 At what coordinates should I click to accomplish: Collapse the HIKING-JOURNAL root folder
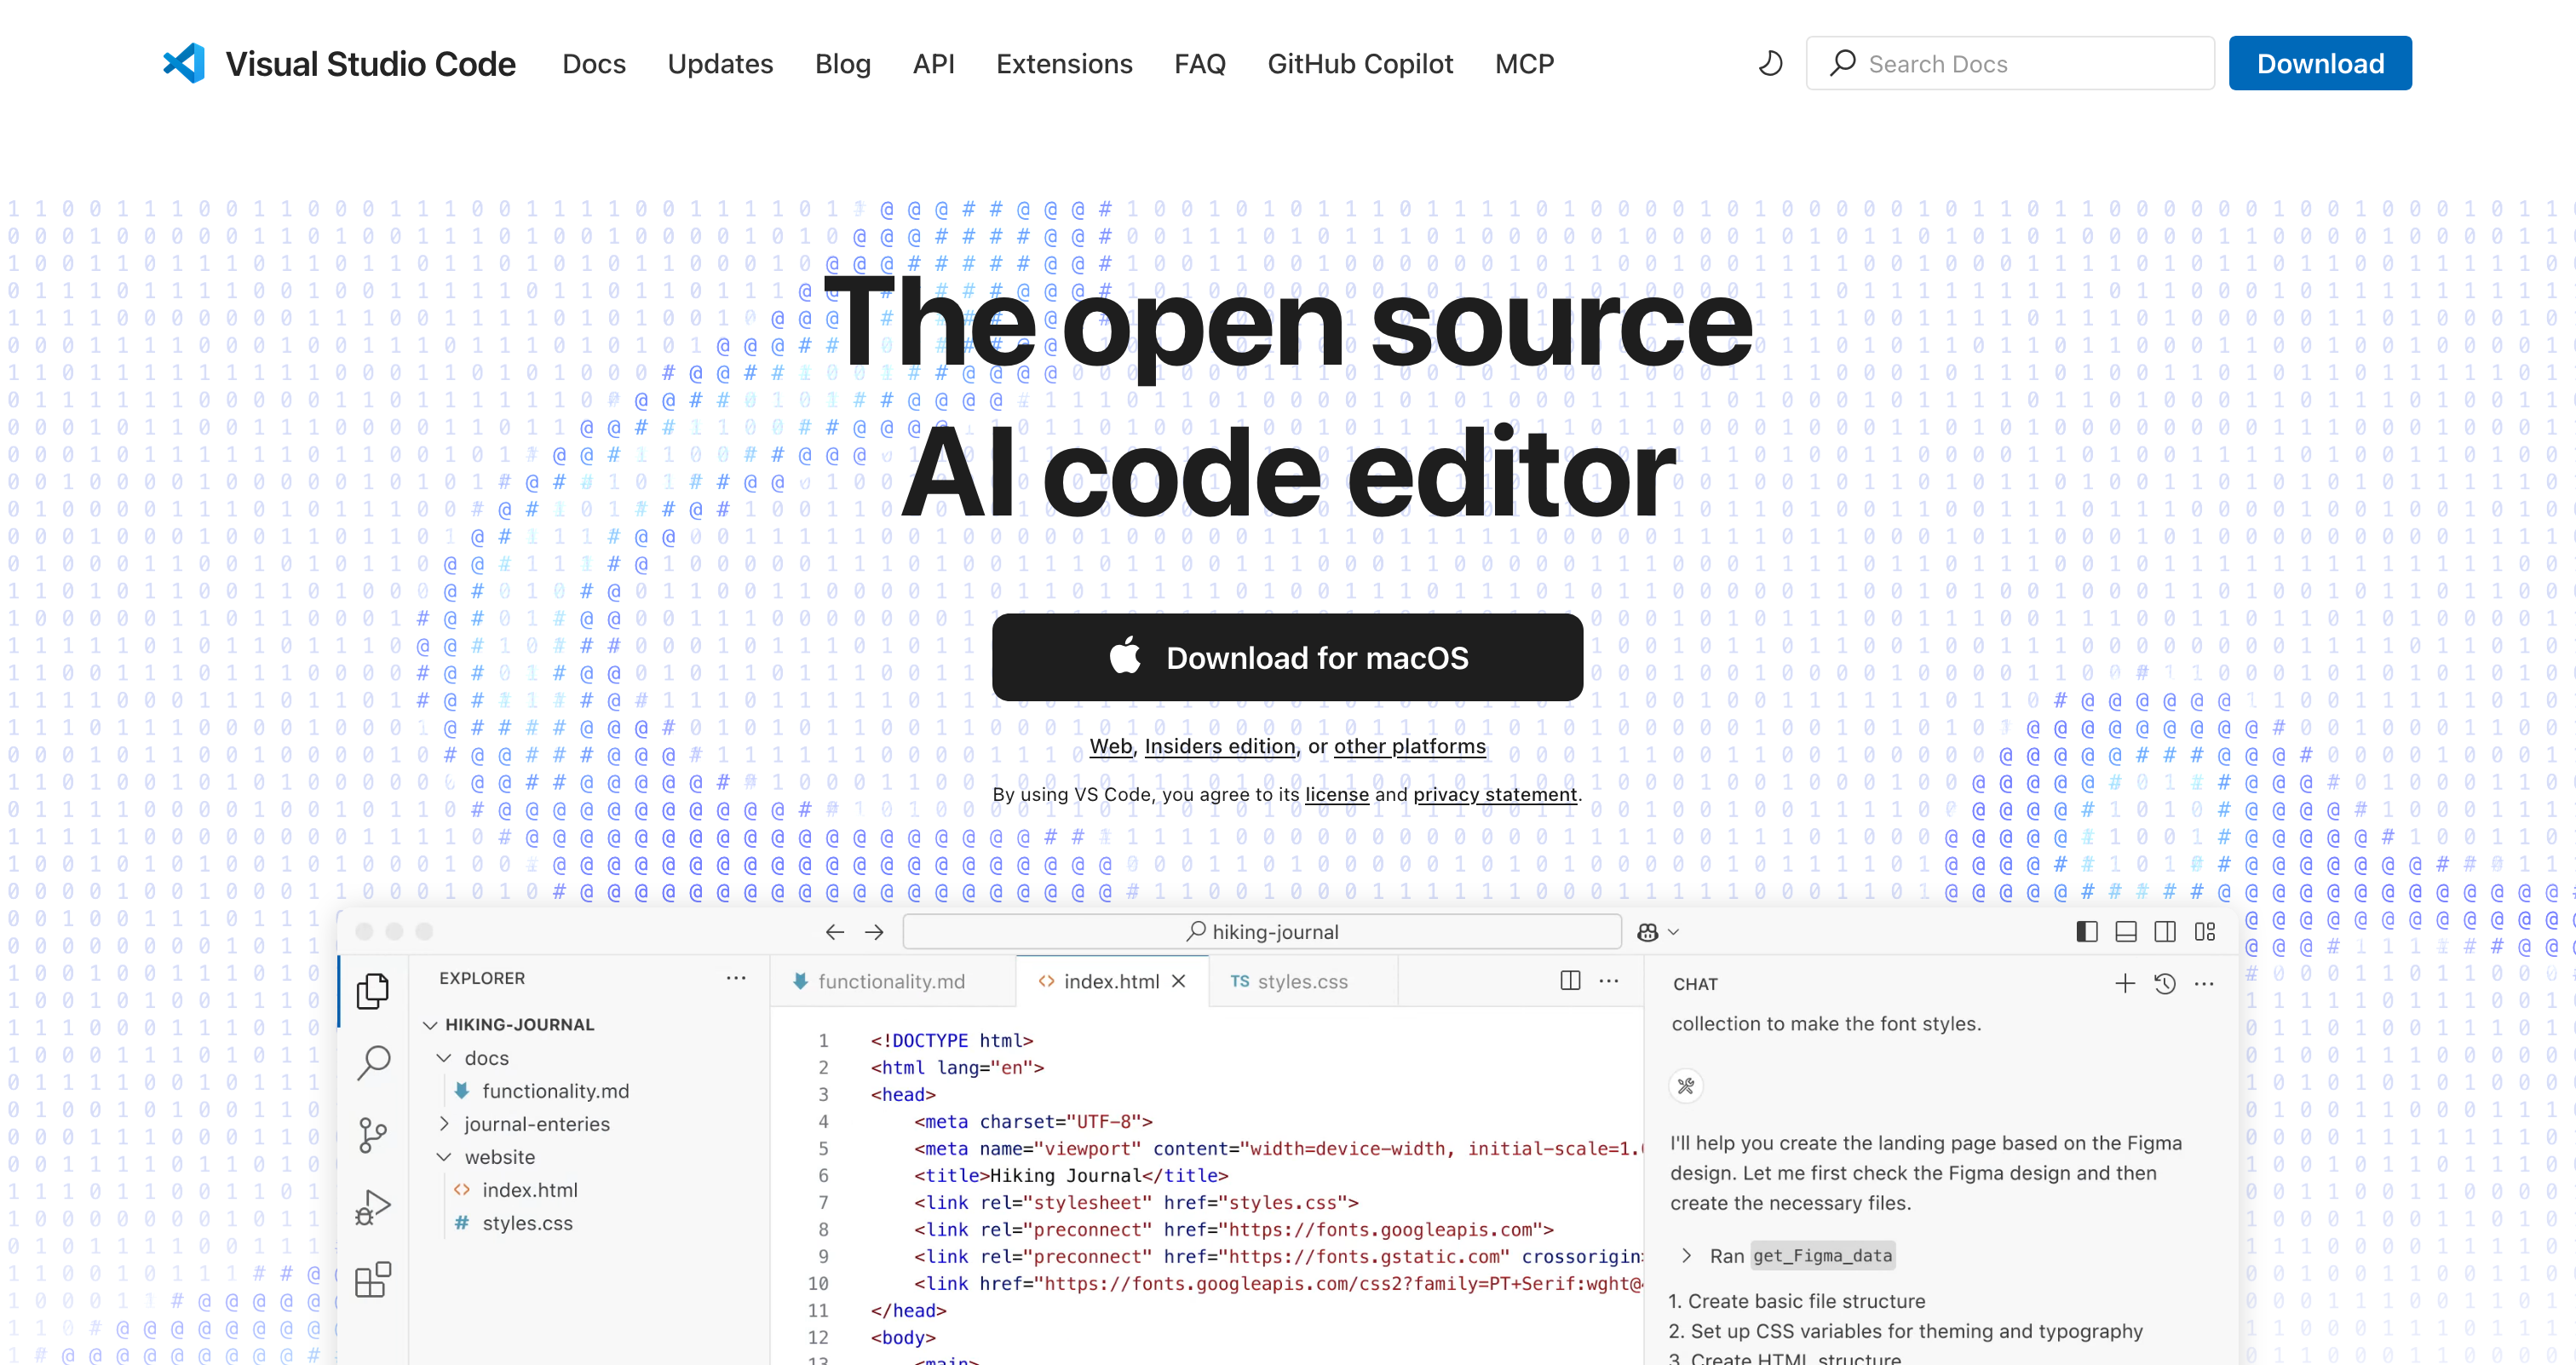(431, 1025)
